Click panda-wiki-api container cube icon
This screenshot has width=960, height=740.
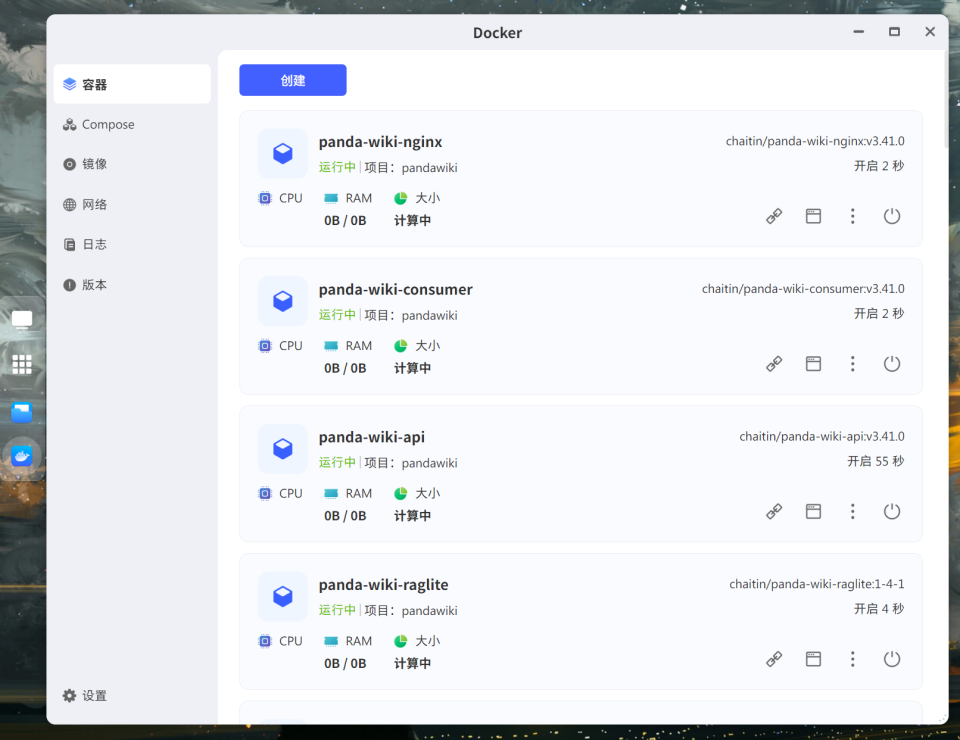tap(283, 448)
